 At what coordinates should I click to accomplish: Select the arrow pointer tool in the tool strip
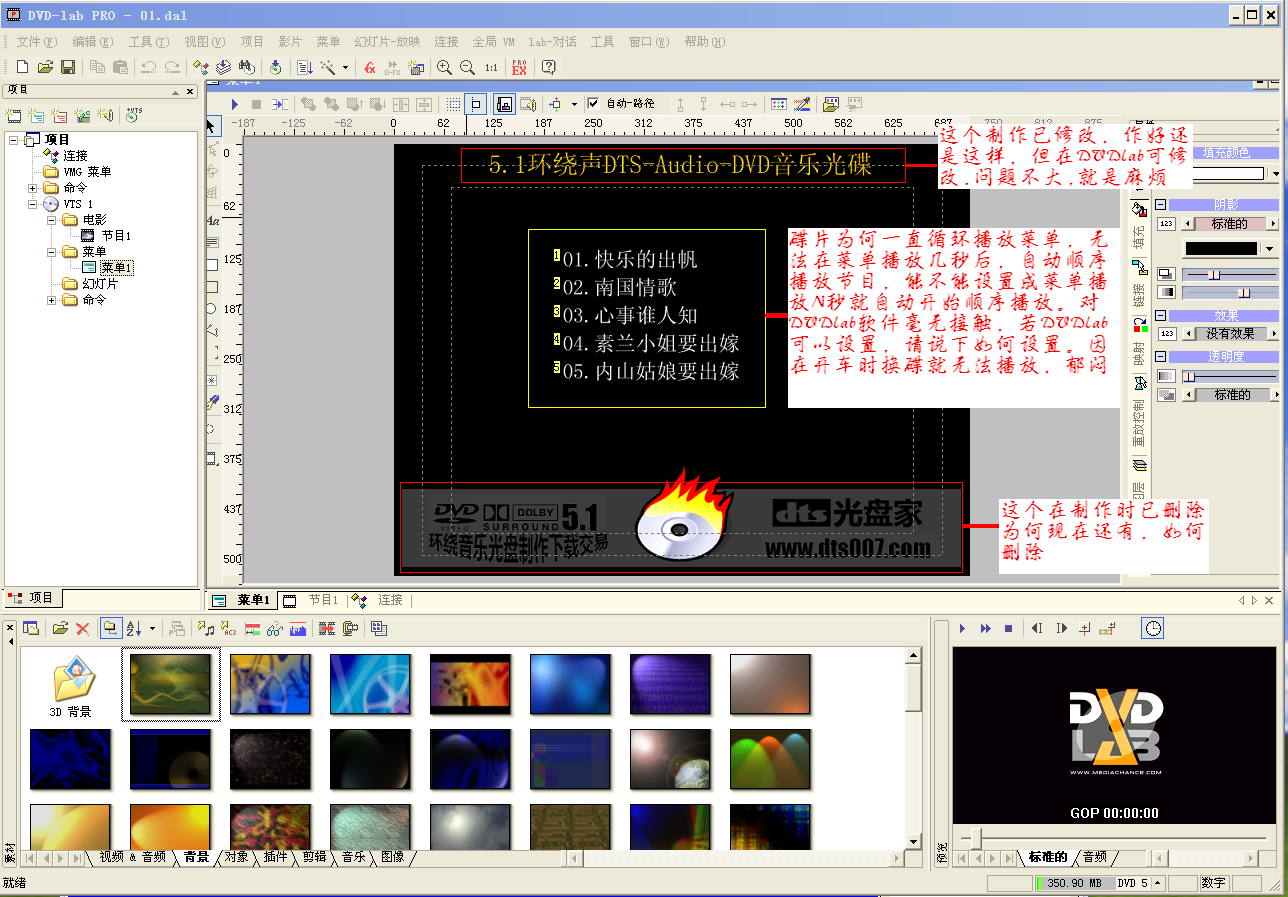pyautogui.click(x=212, y=125)
